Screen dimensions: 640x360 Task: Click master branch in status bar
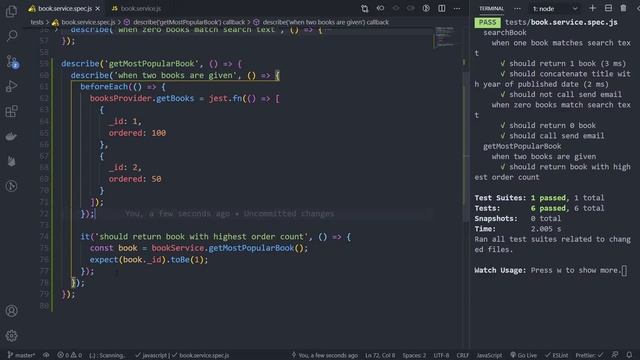click(21, 355)
